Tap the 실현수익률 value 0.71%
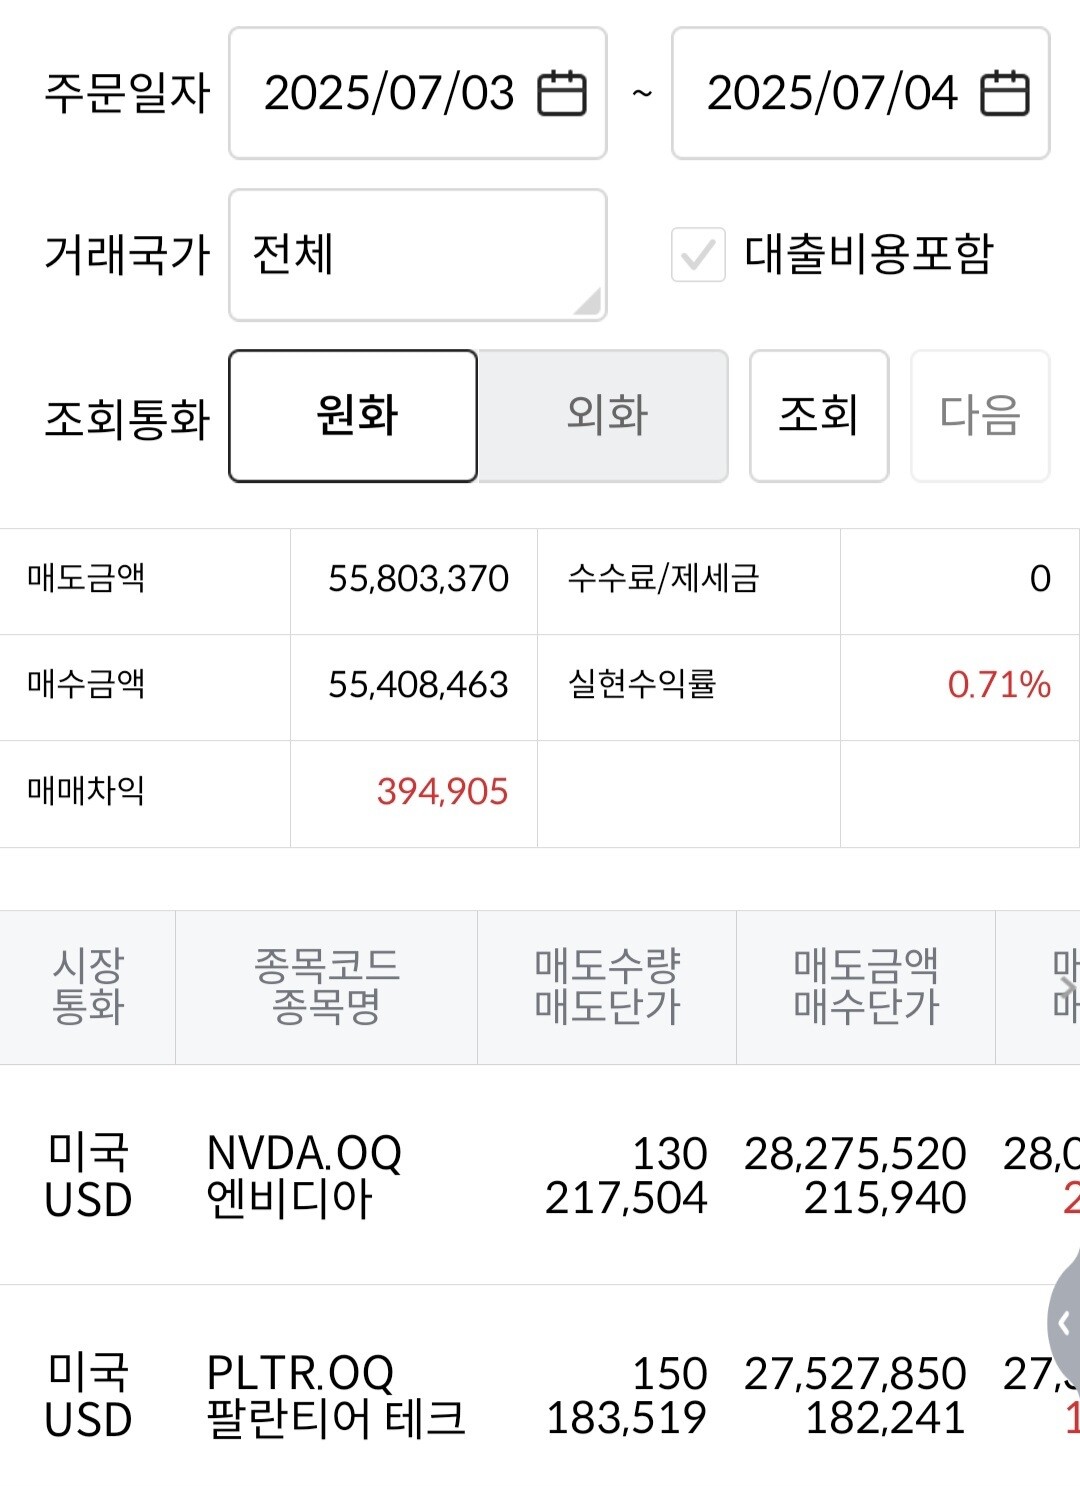The image size is (1080, 1486). (998, 686)
